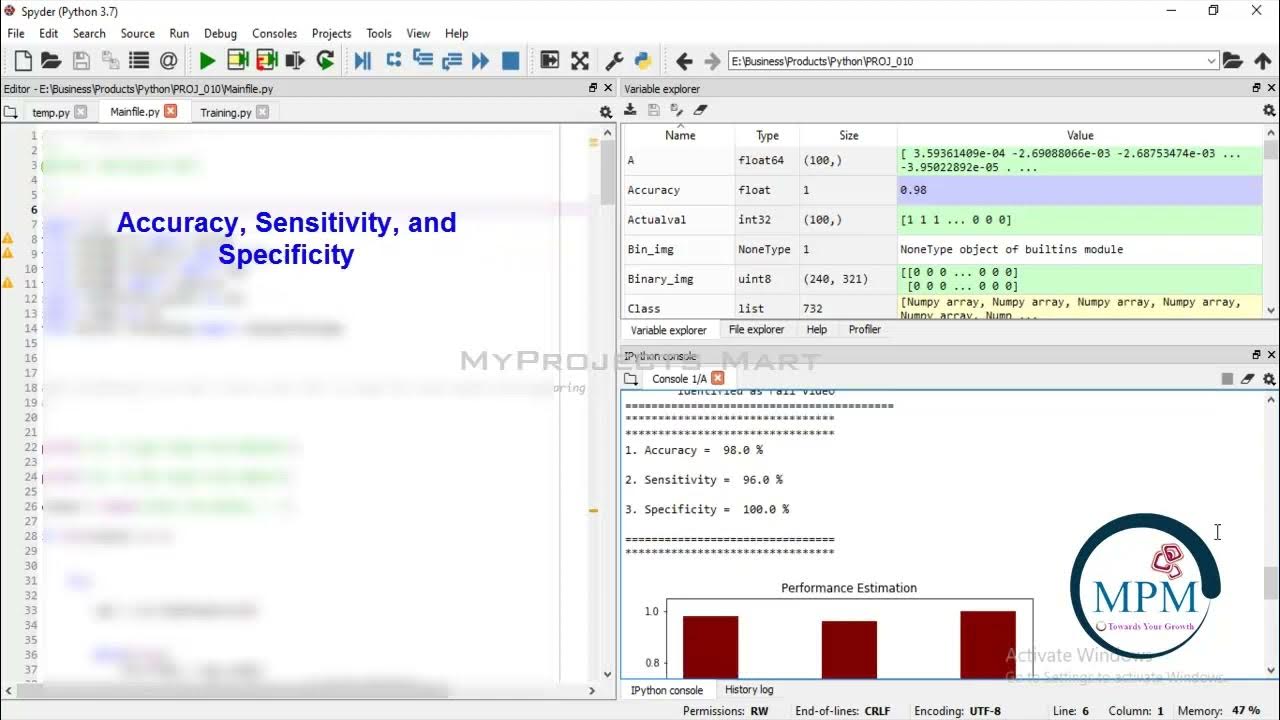Click the @ symbol toolbar icon
Screen dimensions: 1280x720
[x=168, y=61]
